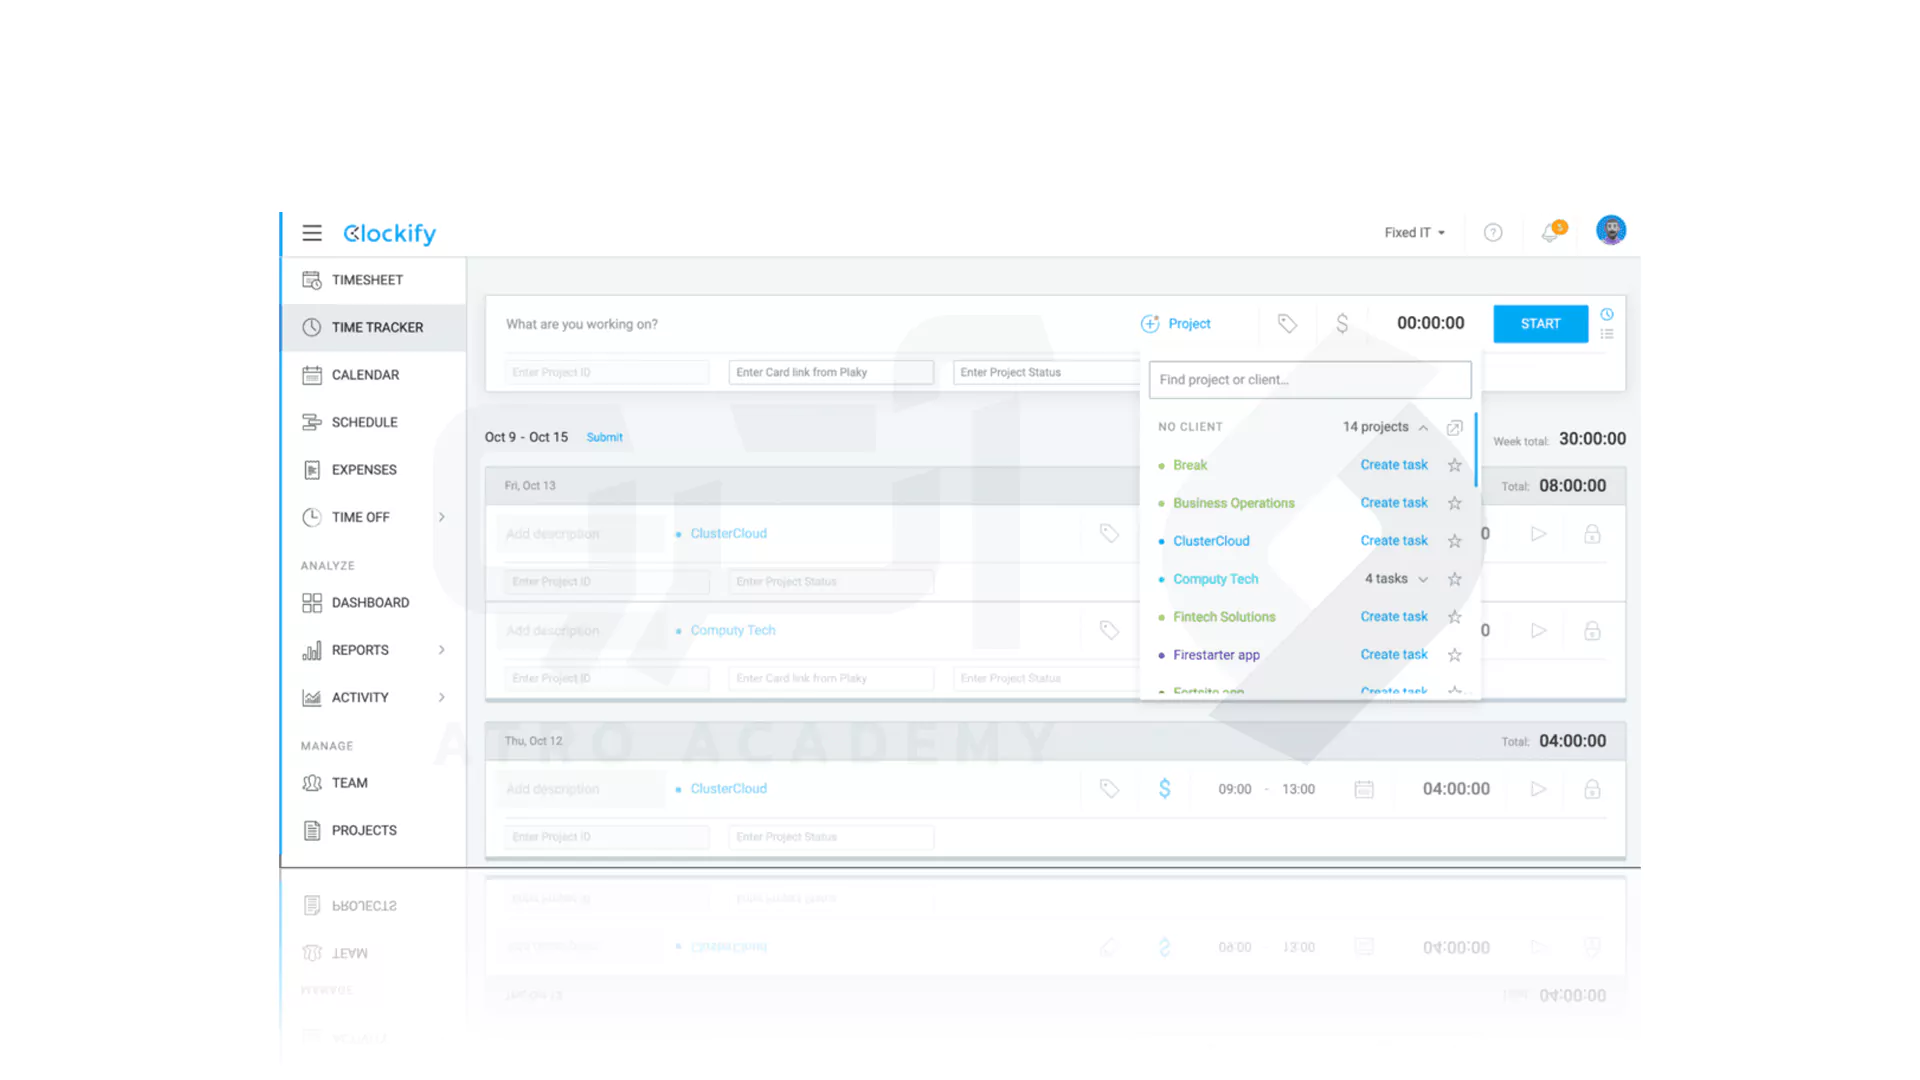This screenshot has height=1080, width=1920.
Task: Favorite the Firestarter app star
Action: click(1455, 655)
